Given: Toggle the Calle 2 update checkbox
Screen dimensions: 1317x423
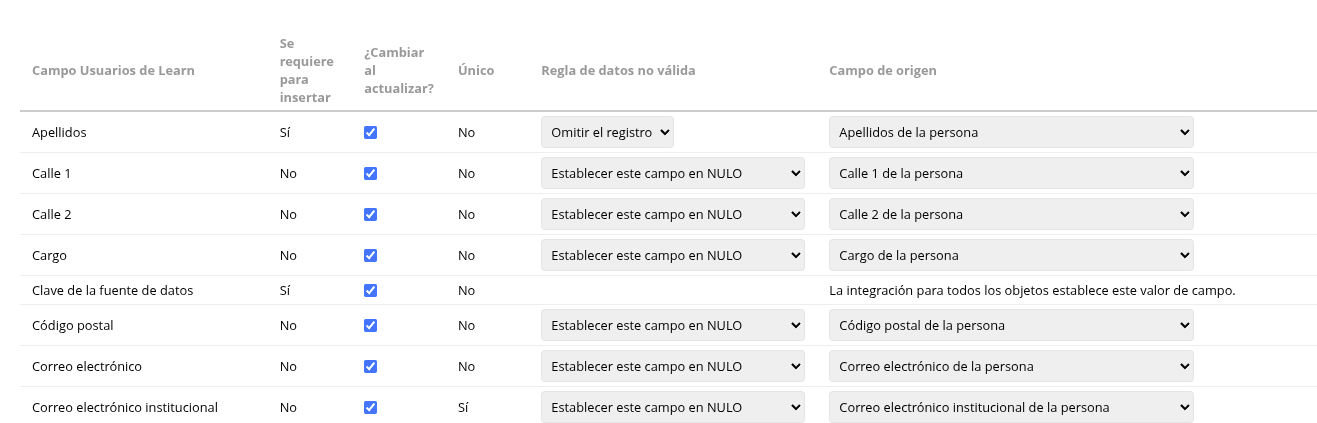Looking at the screenshot, I should 370,214.
